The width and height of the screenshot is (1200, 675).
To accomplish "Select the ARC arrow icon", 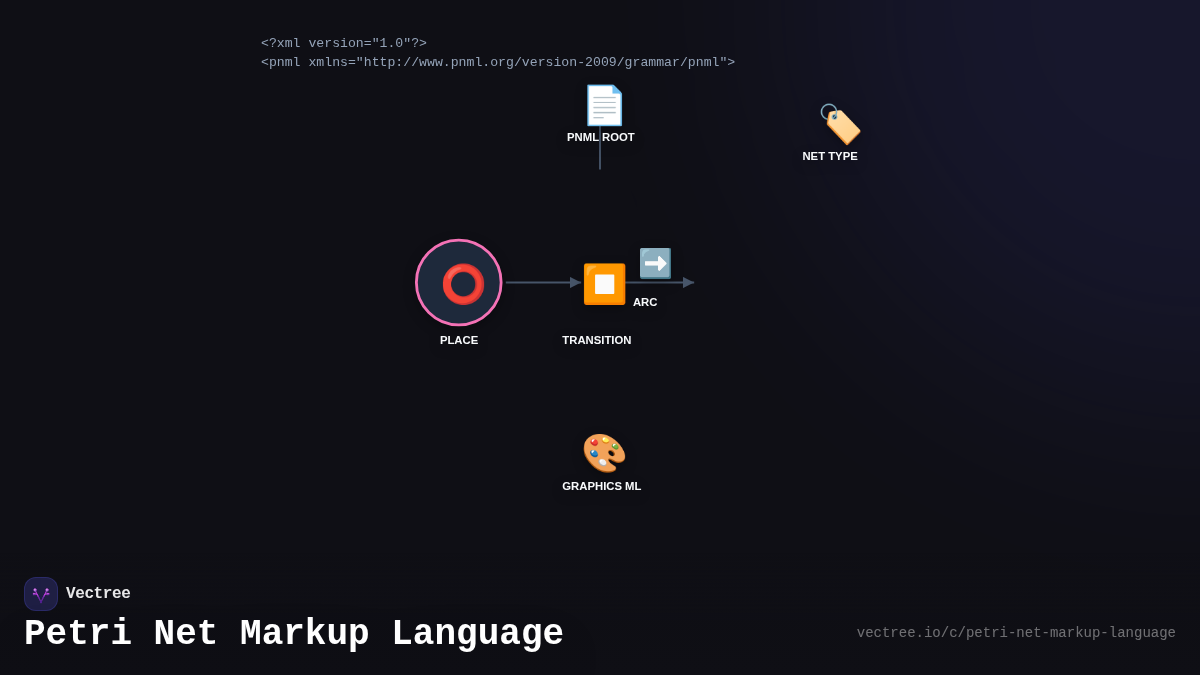I will pos(655,263).
